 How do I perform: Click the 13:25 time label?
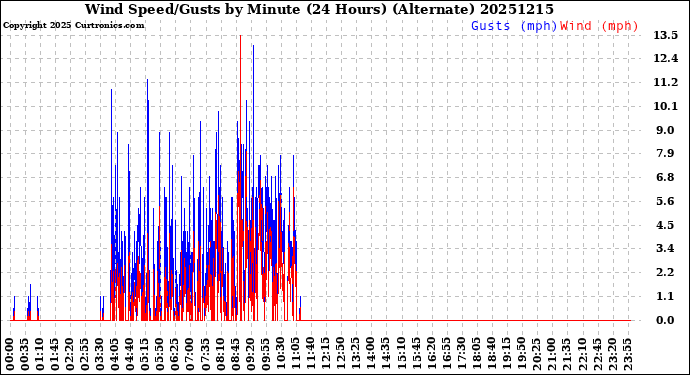(356, 355)
